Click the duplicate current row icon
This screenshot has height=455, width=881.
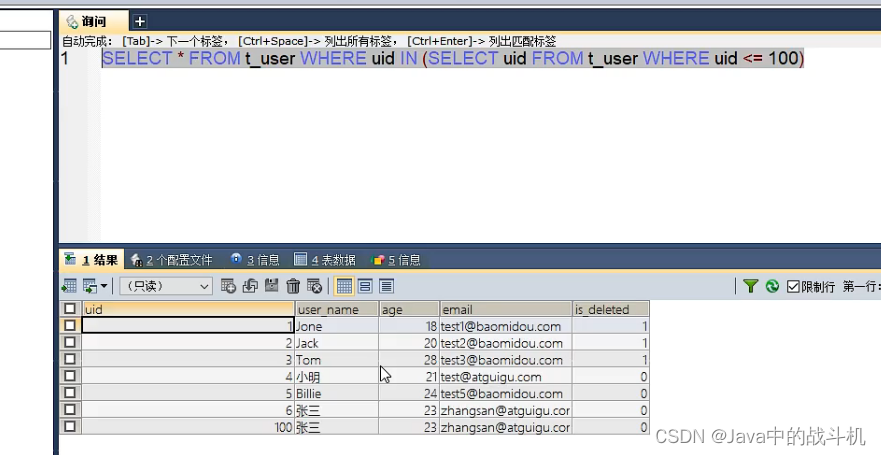pos(250,286)
